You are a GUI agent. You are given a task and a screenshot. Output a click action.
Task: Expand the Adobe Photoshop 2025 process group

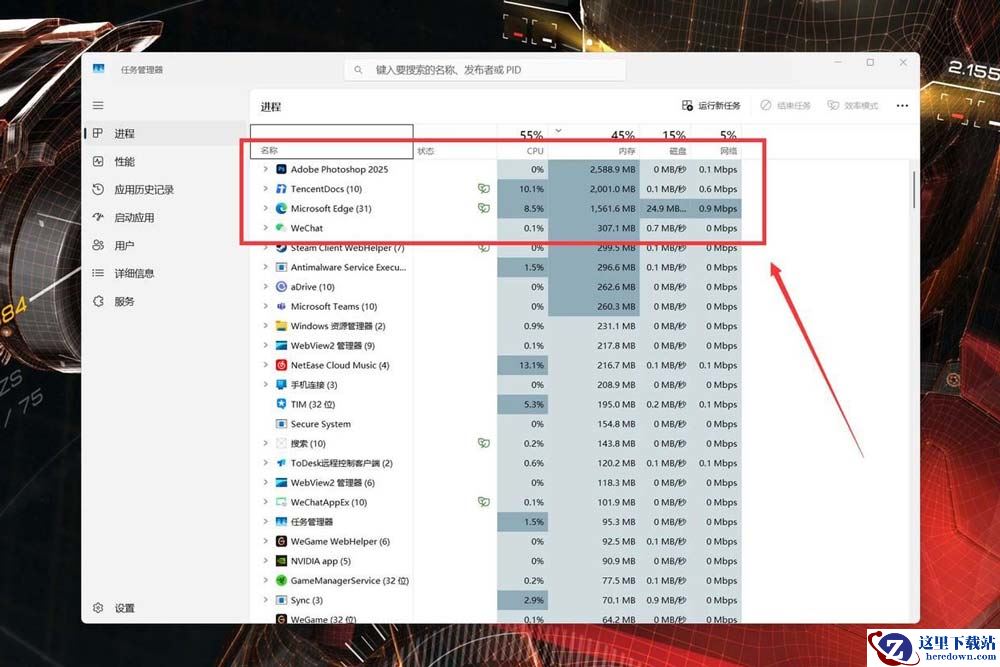point(265,169)
